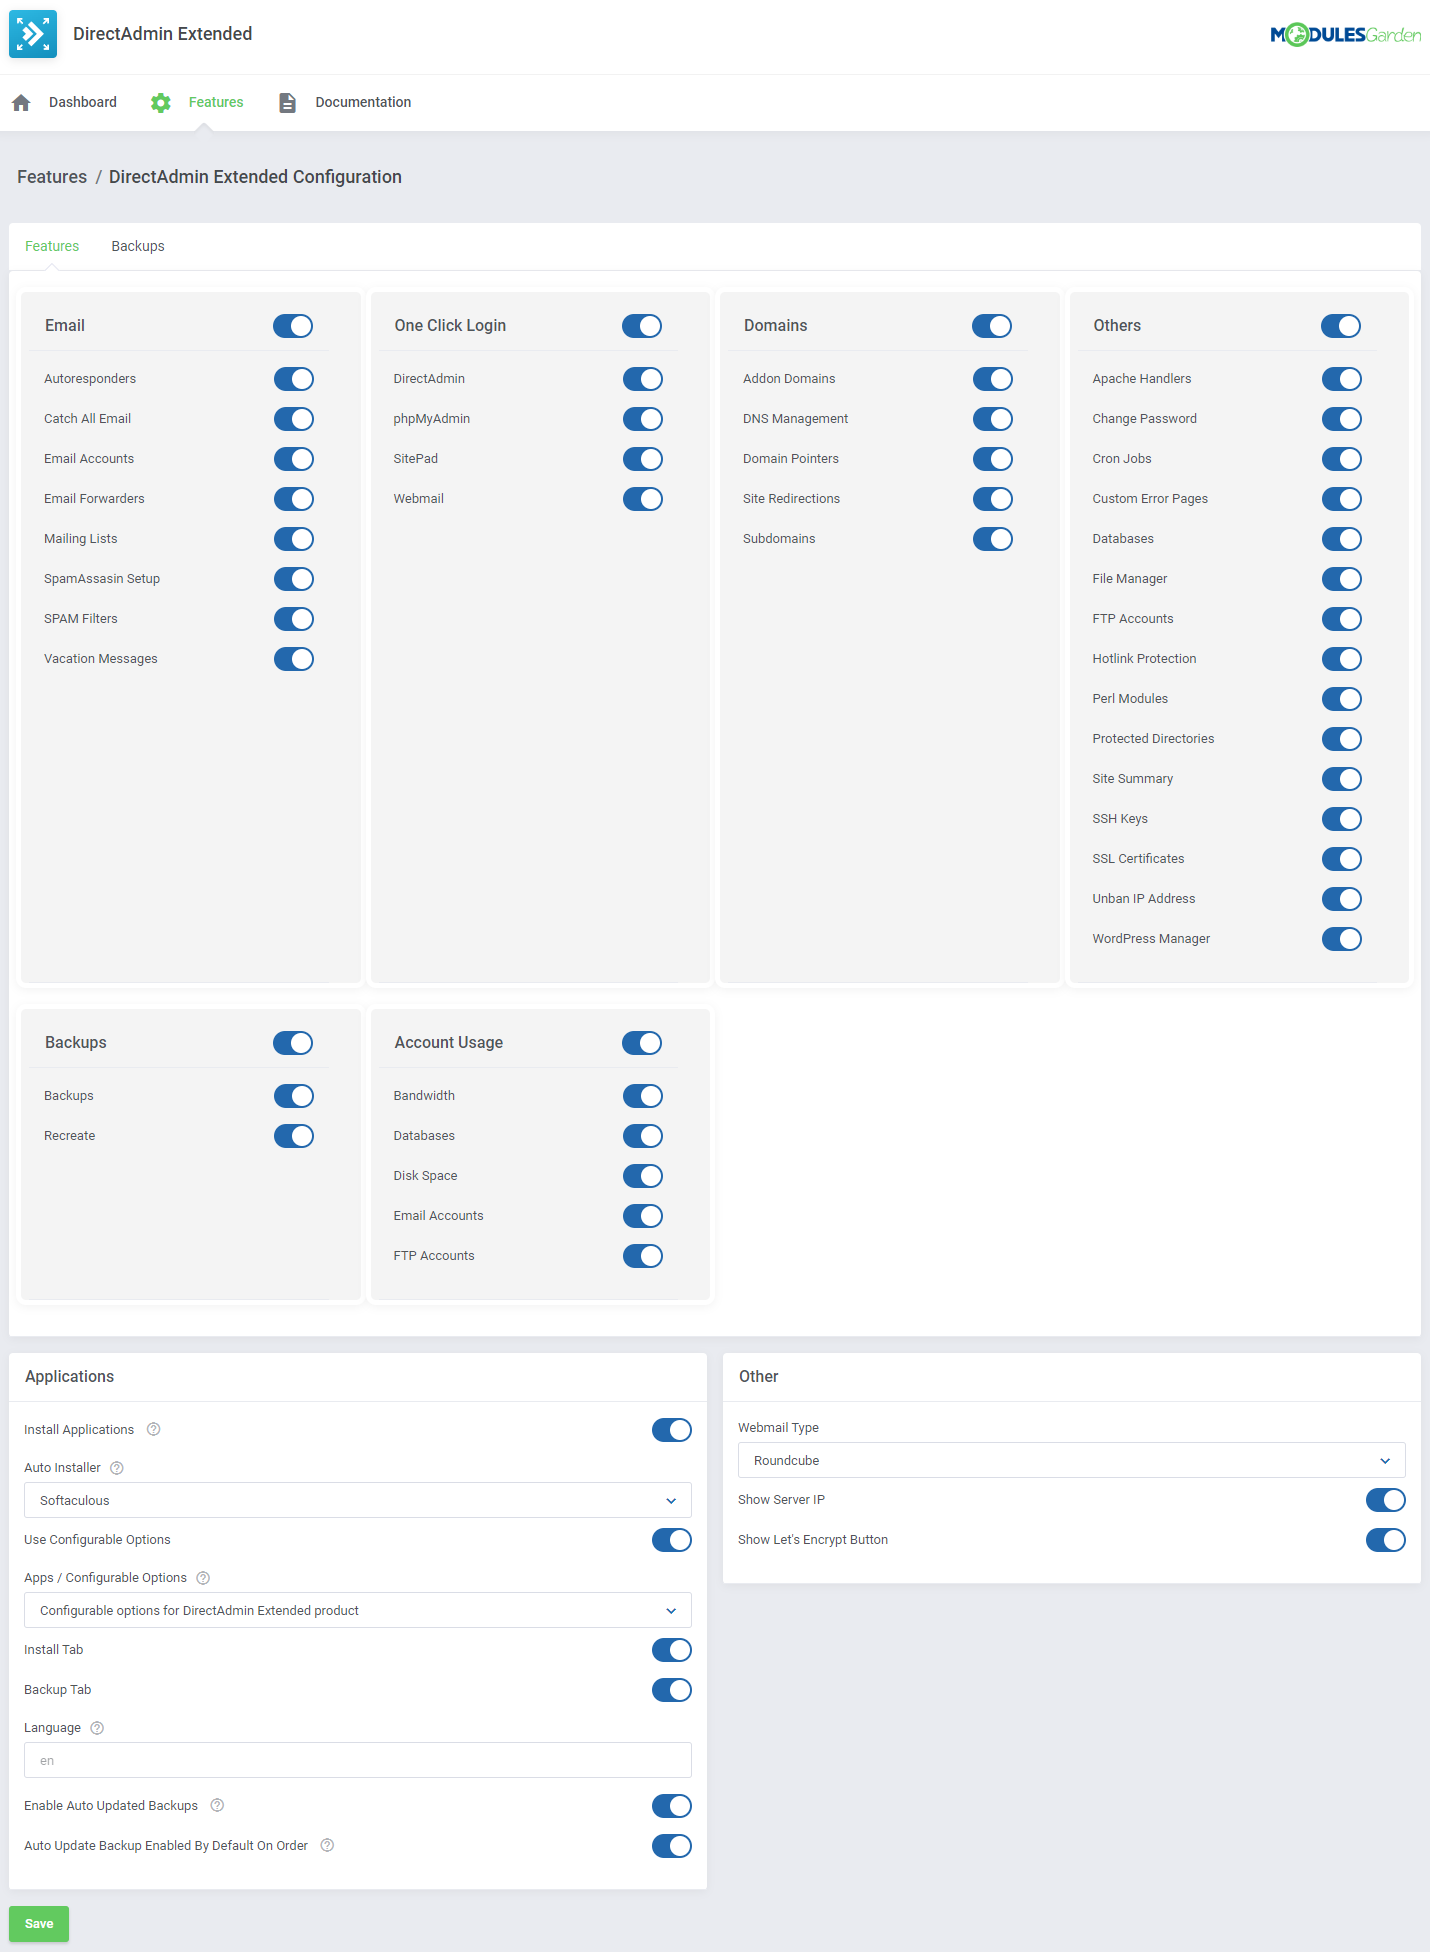The height and width of the screenshot is (1952, 1430).
Task: Toggle the entire Email section switch
Action: point(293,326)
